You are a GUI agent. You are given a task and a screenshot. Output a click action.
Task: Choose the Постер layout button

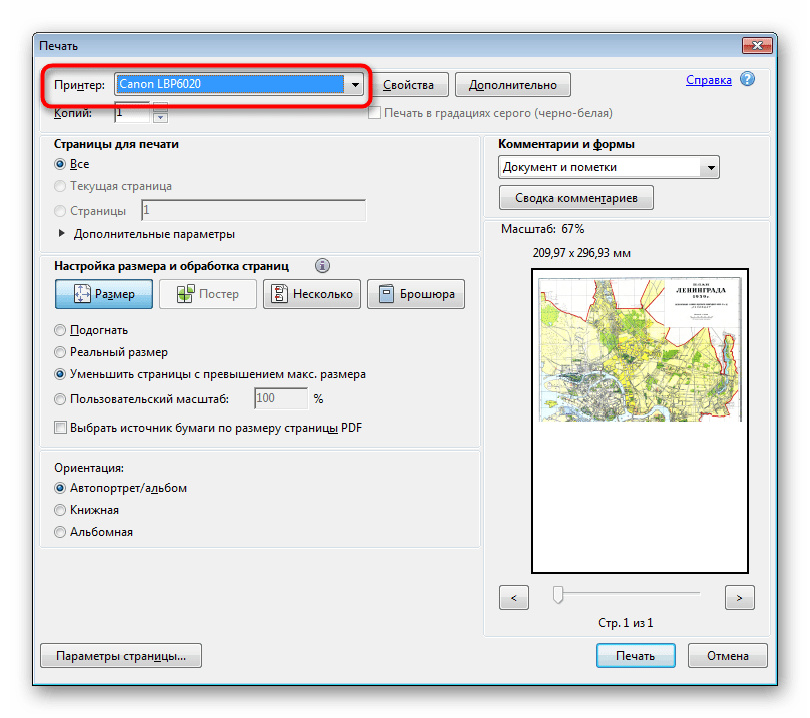[x=208, y=294]
